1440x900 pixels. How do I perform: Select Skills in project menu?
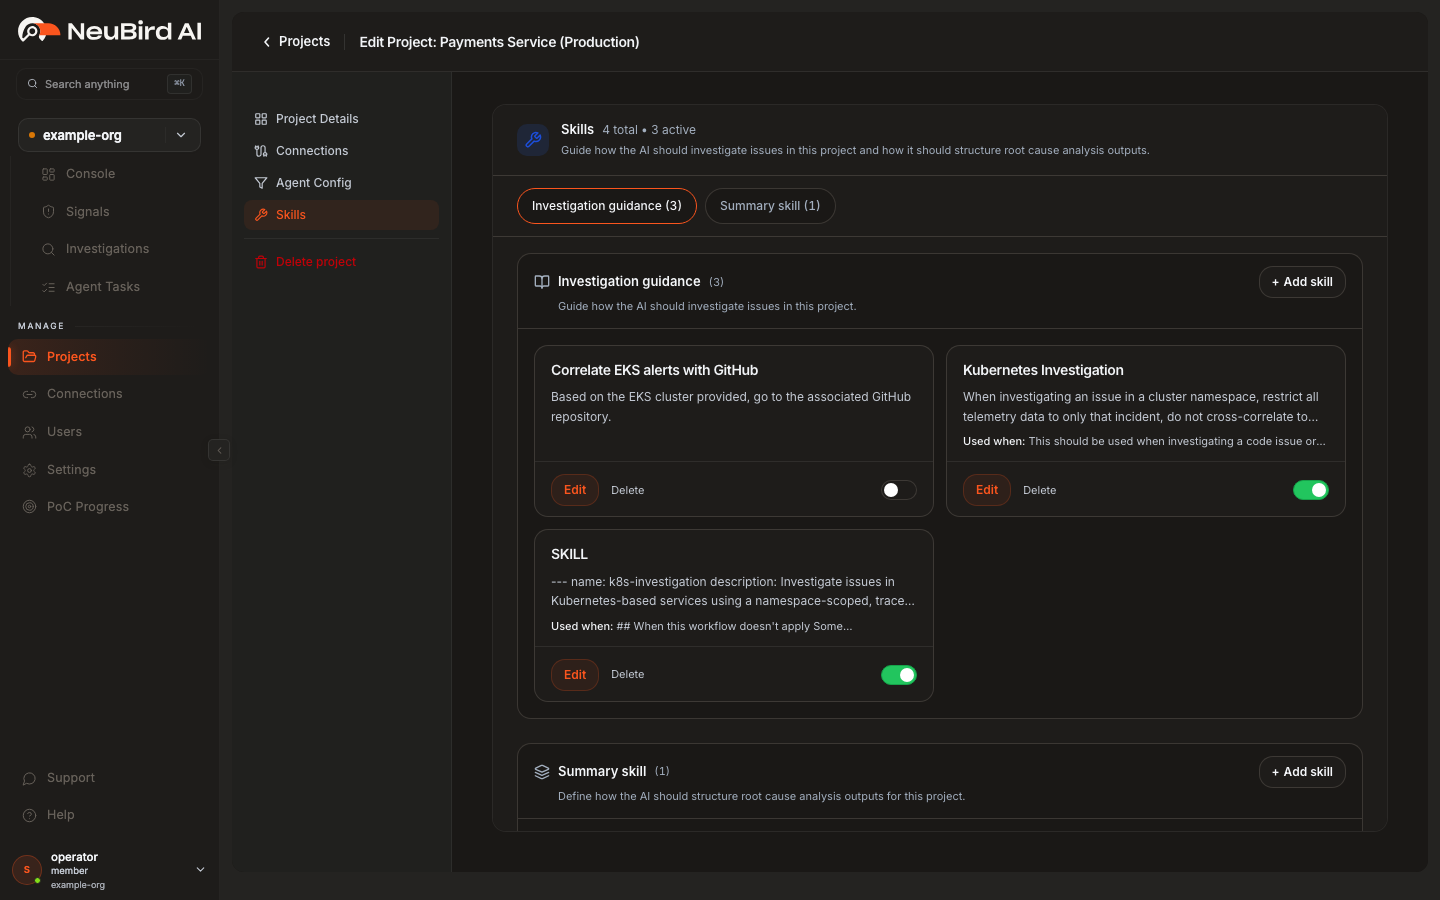coord(341,215)
